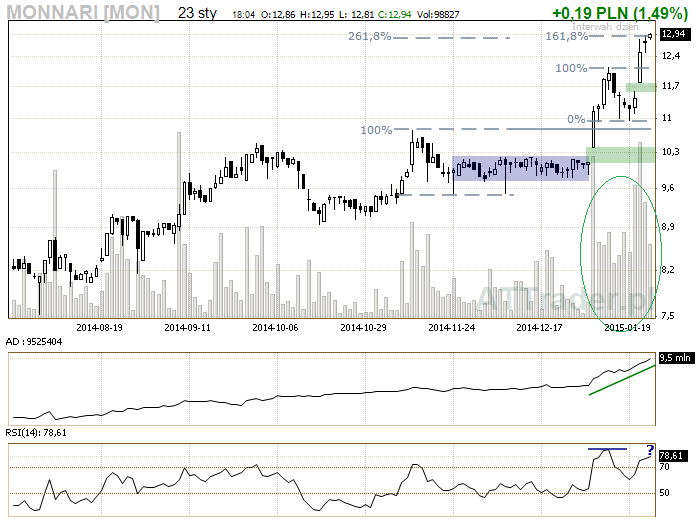Click the 78,61 RSI value tag
The image size is (700, 522).
672,456
